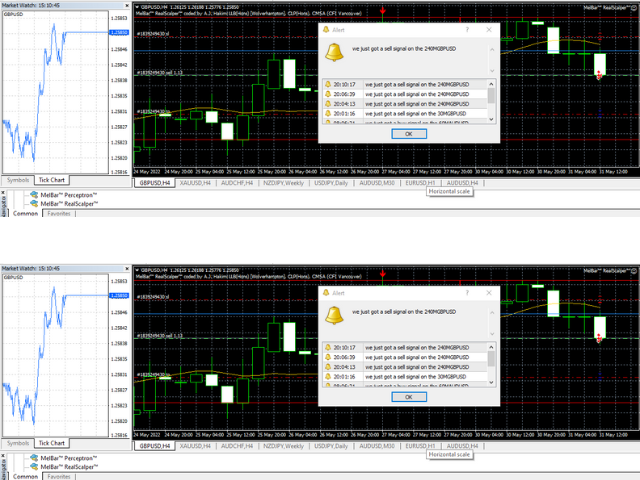Open help in the lower Alert dialog
640x480 pixels.
[x=467, y=293]
